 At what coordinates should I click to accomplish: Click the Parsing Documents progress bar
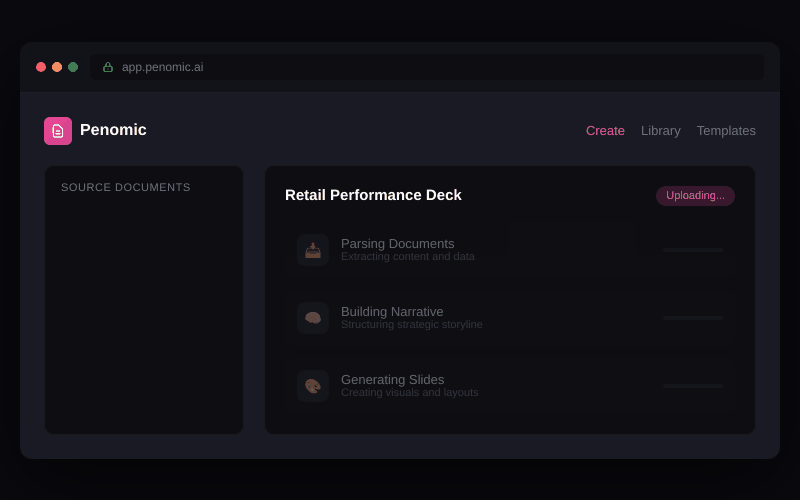pos(692,250)
